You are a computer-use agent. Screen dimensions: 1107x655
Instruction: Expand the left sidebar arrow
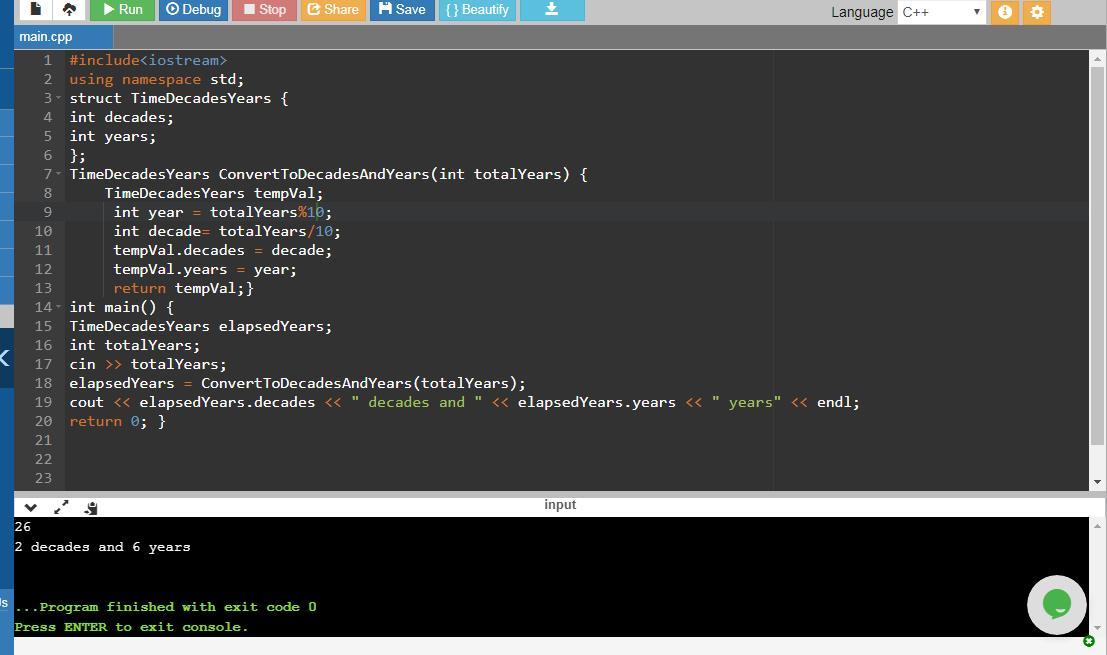[5, 358]
